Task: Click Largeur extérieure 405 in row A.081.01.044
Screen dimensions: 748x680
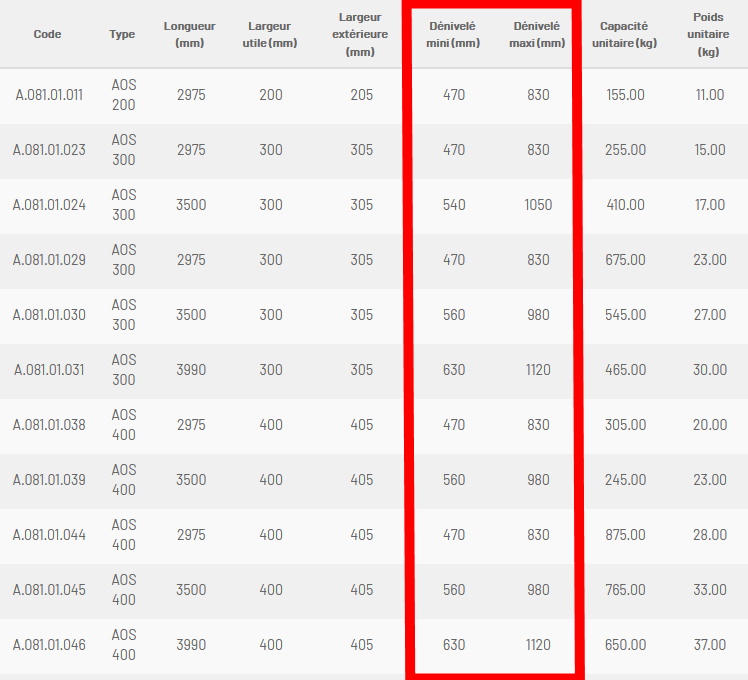Action: click(x=362, y=535)
